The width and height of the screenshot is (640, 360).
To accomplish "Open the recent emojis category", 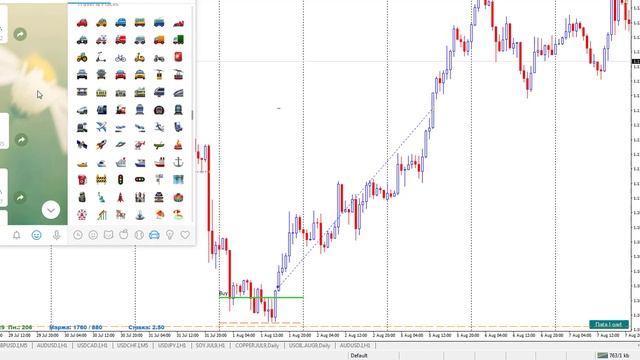I will tap(78, 235).
